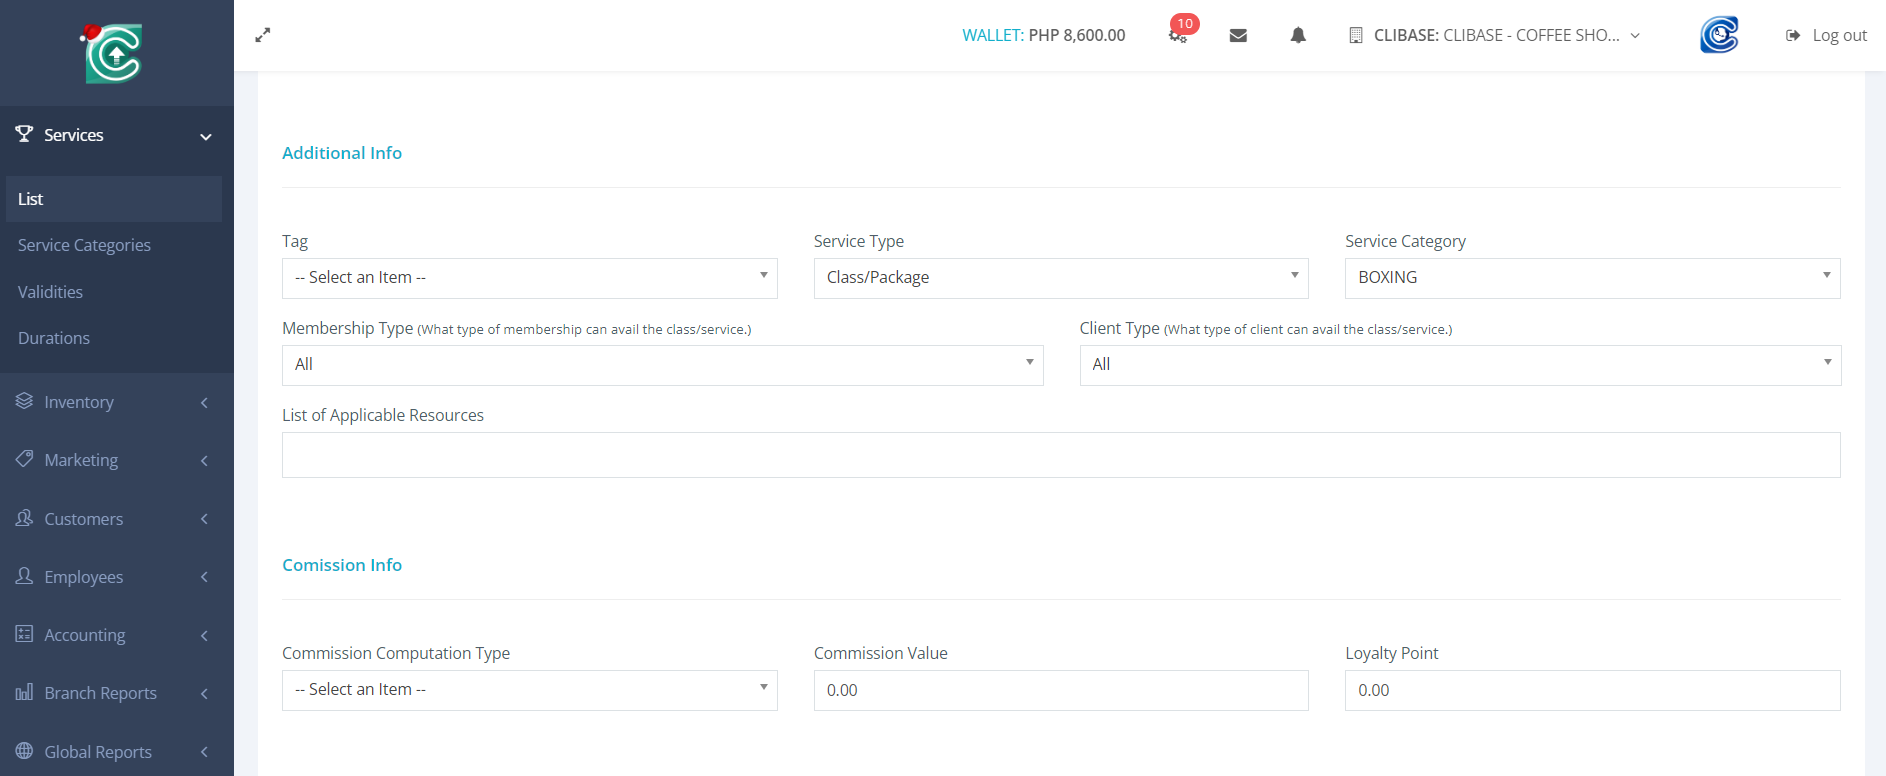Click the Global Reports globe icon
This screenshot has height=776, width=1886.
click(25, 751)
